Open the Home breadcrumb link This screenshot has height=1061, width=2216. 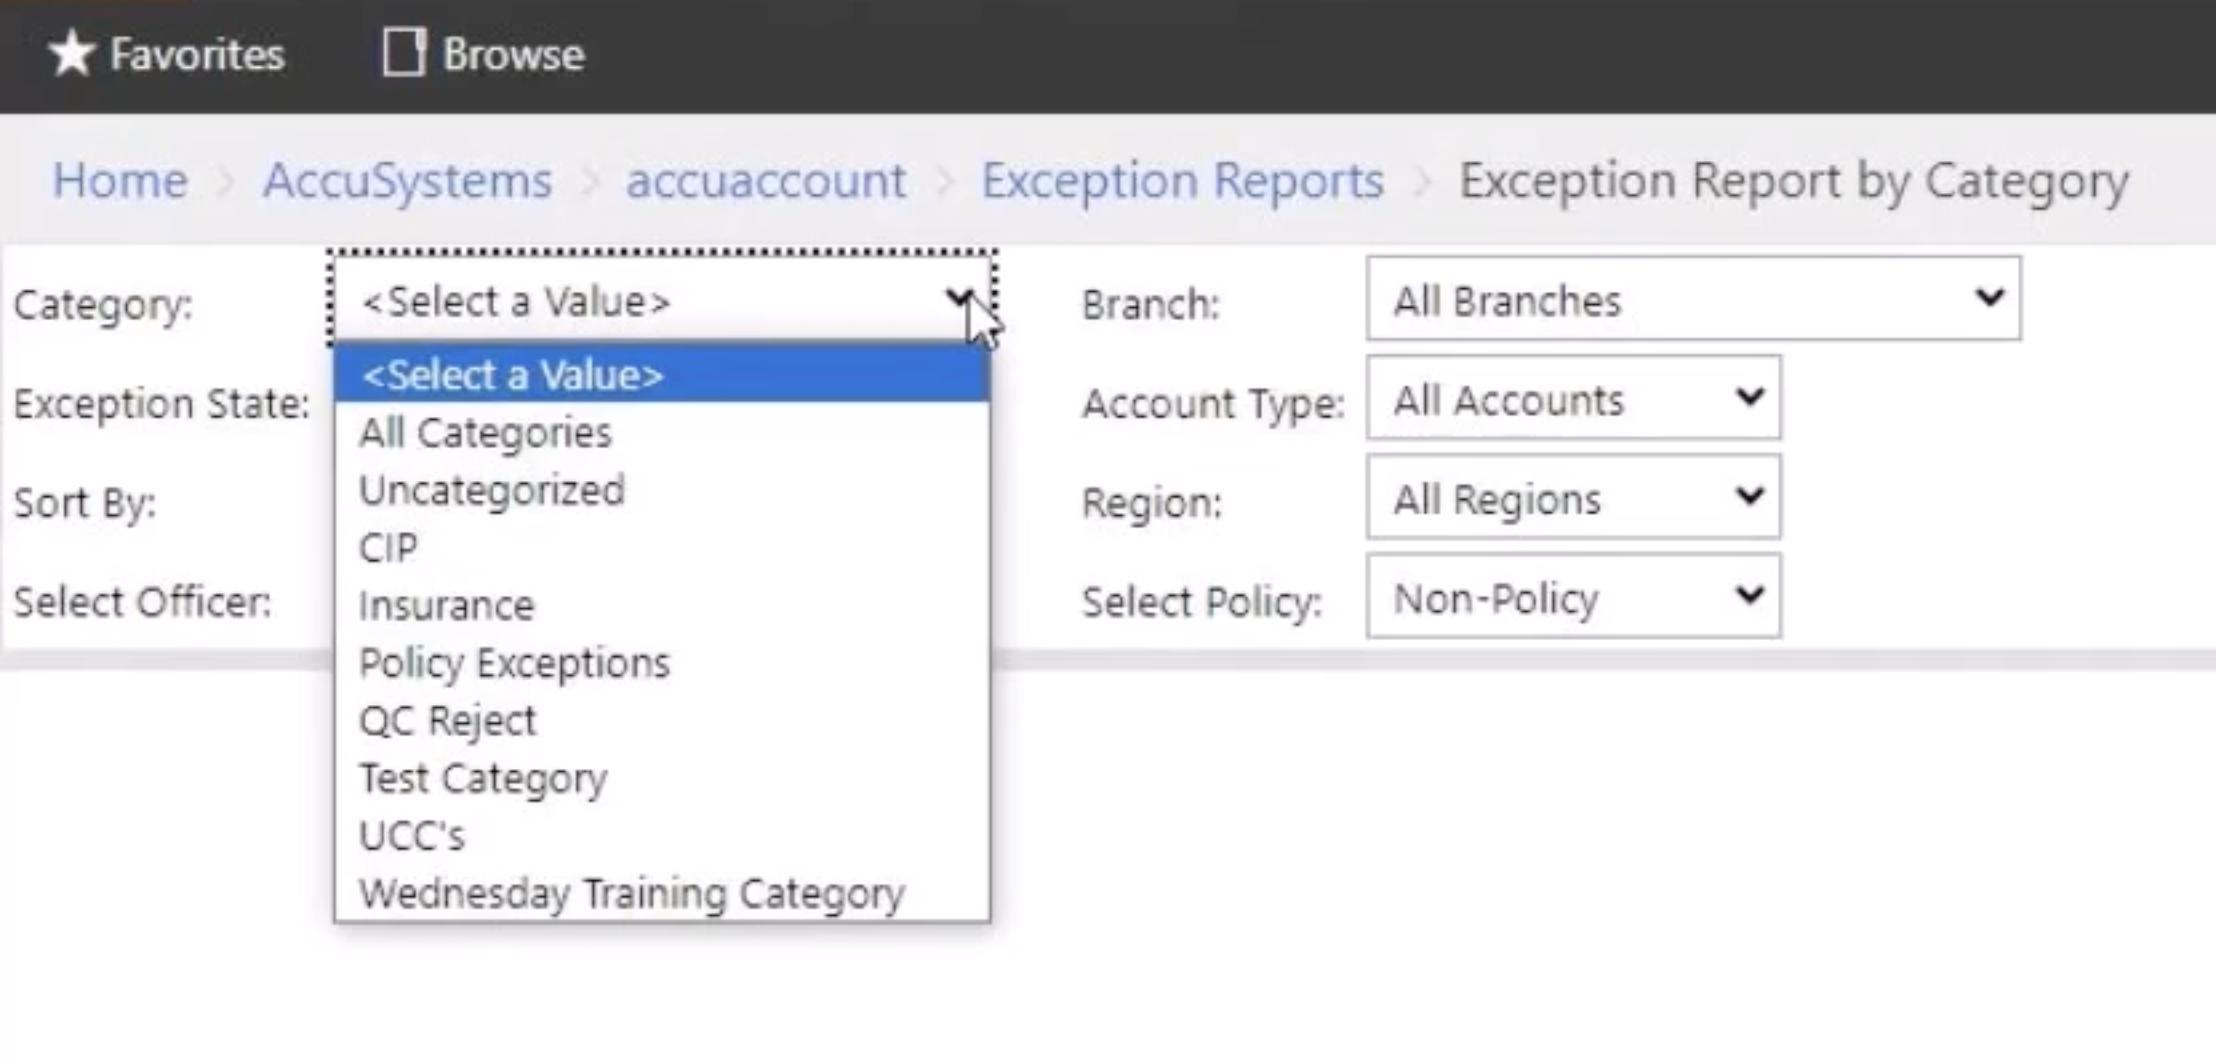coord(120,181)
